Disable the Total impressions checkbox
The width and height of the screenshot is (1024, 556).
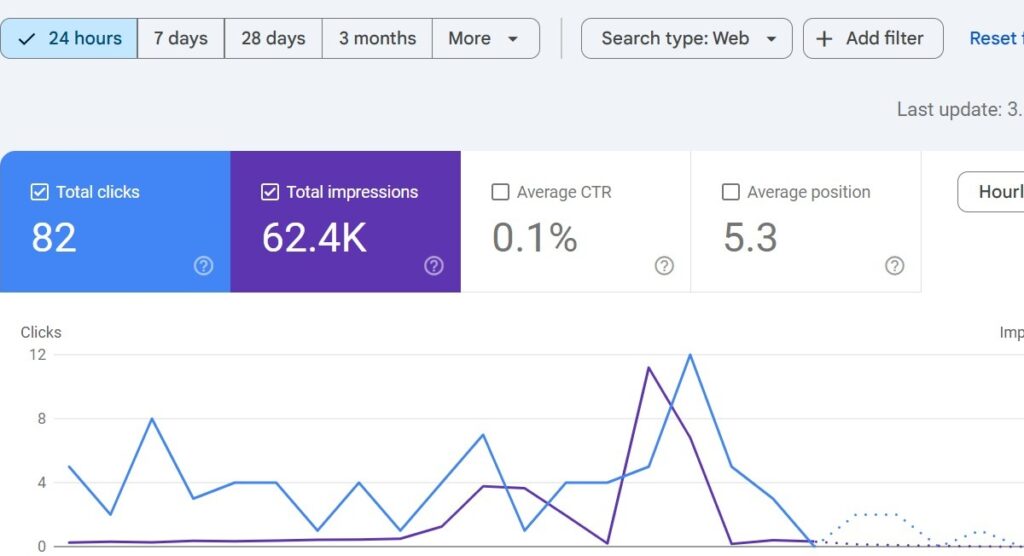tap(270, 192)
